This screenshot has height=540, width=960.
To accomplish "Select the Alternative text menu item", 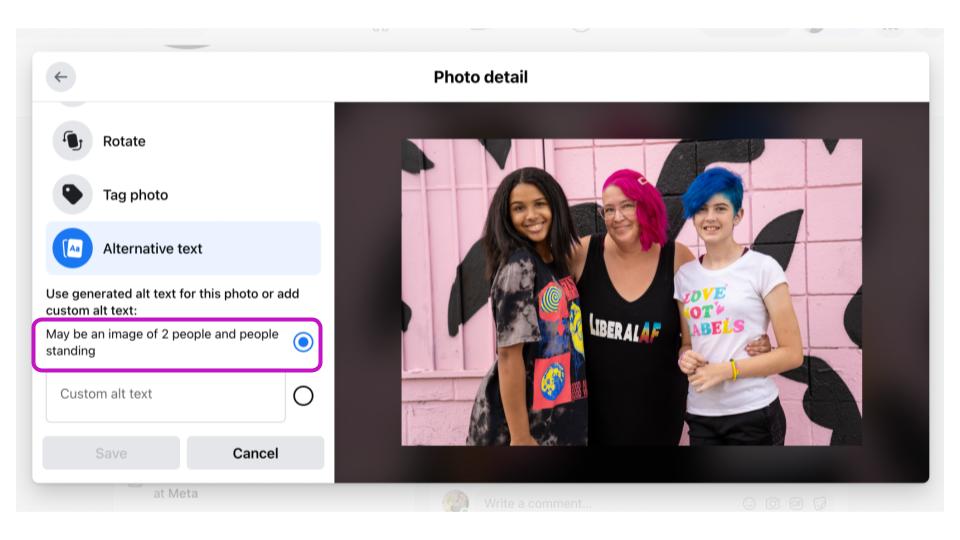I will (183, 249).
